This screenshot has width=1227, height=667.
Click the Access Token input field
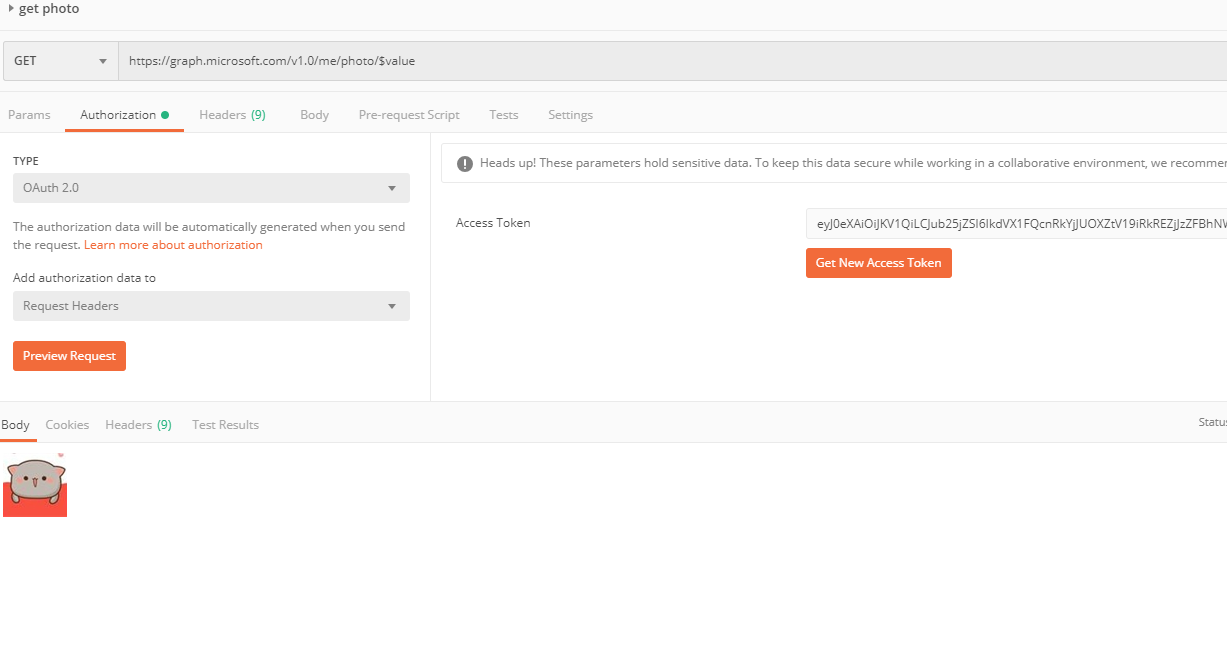point(1015,224)
